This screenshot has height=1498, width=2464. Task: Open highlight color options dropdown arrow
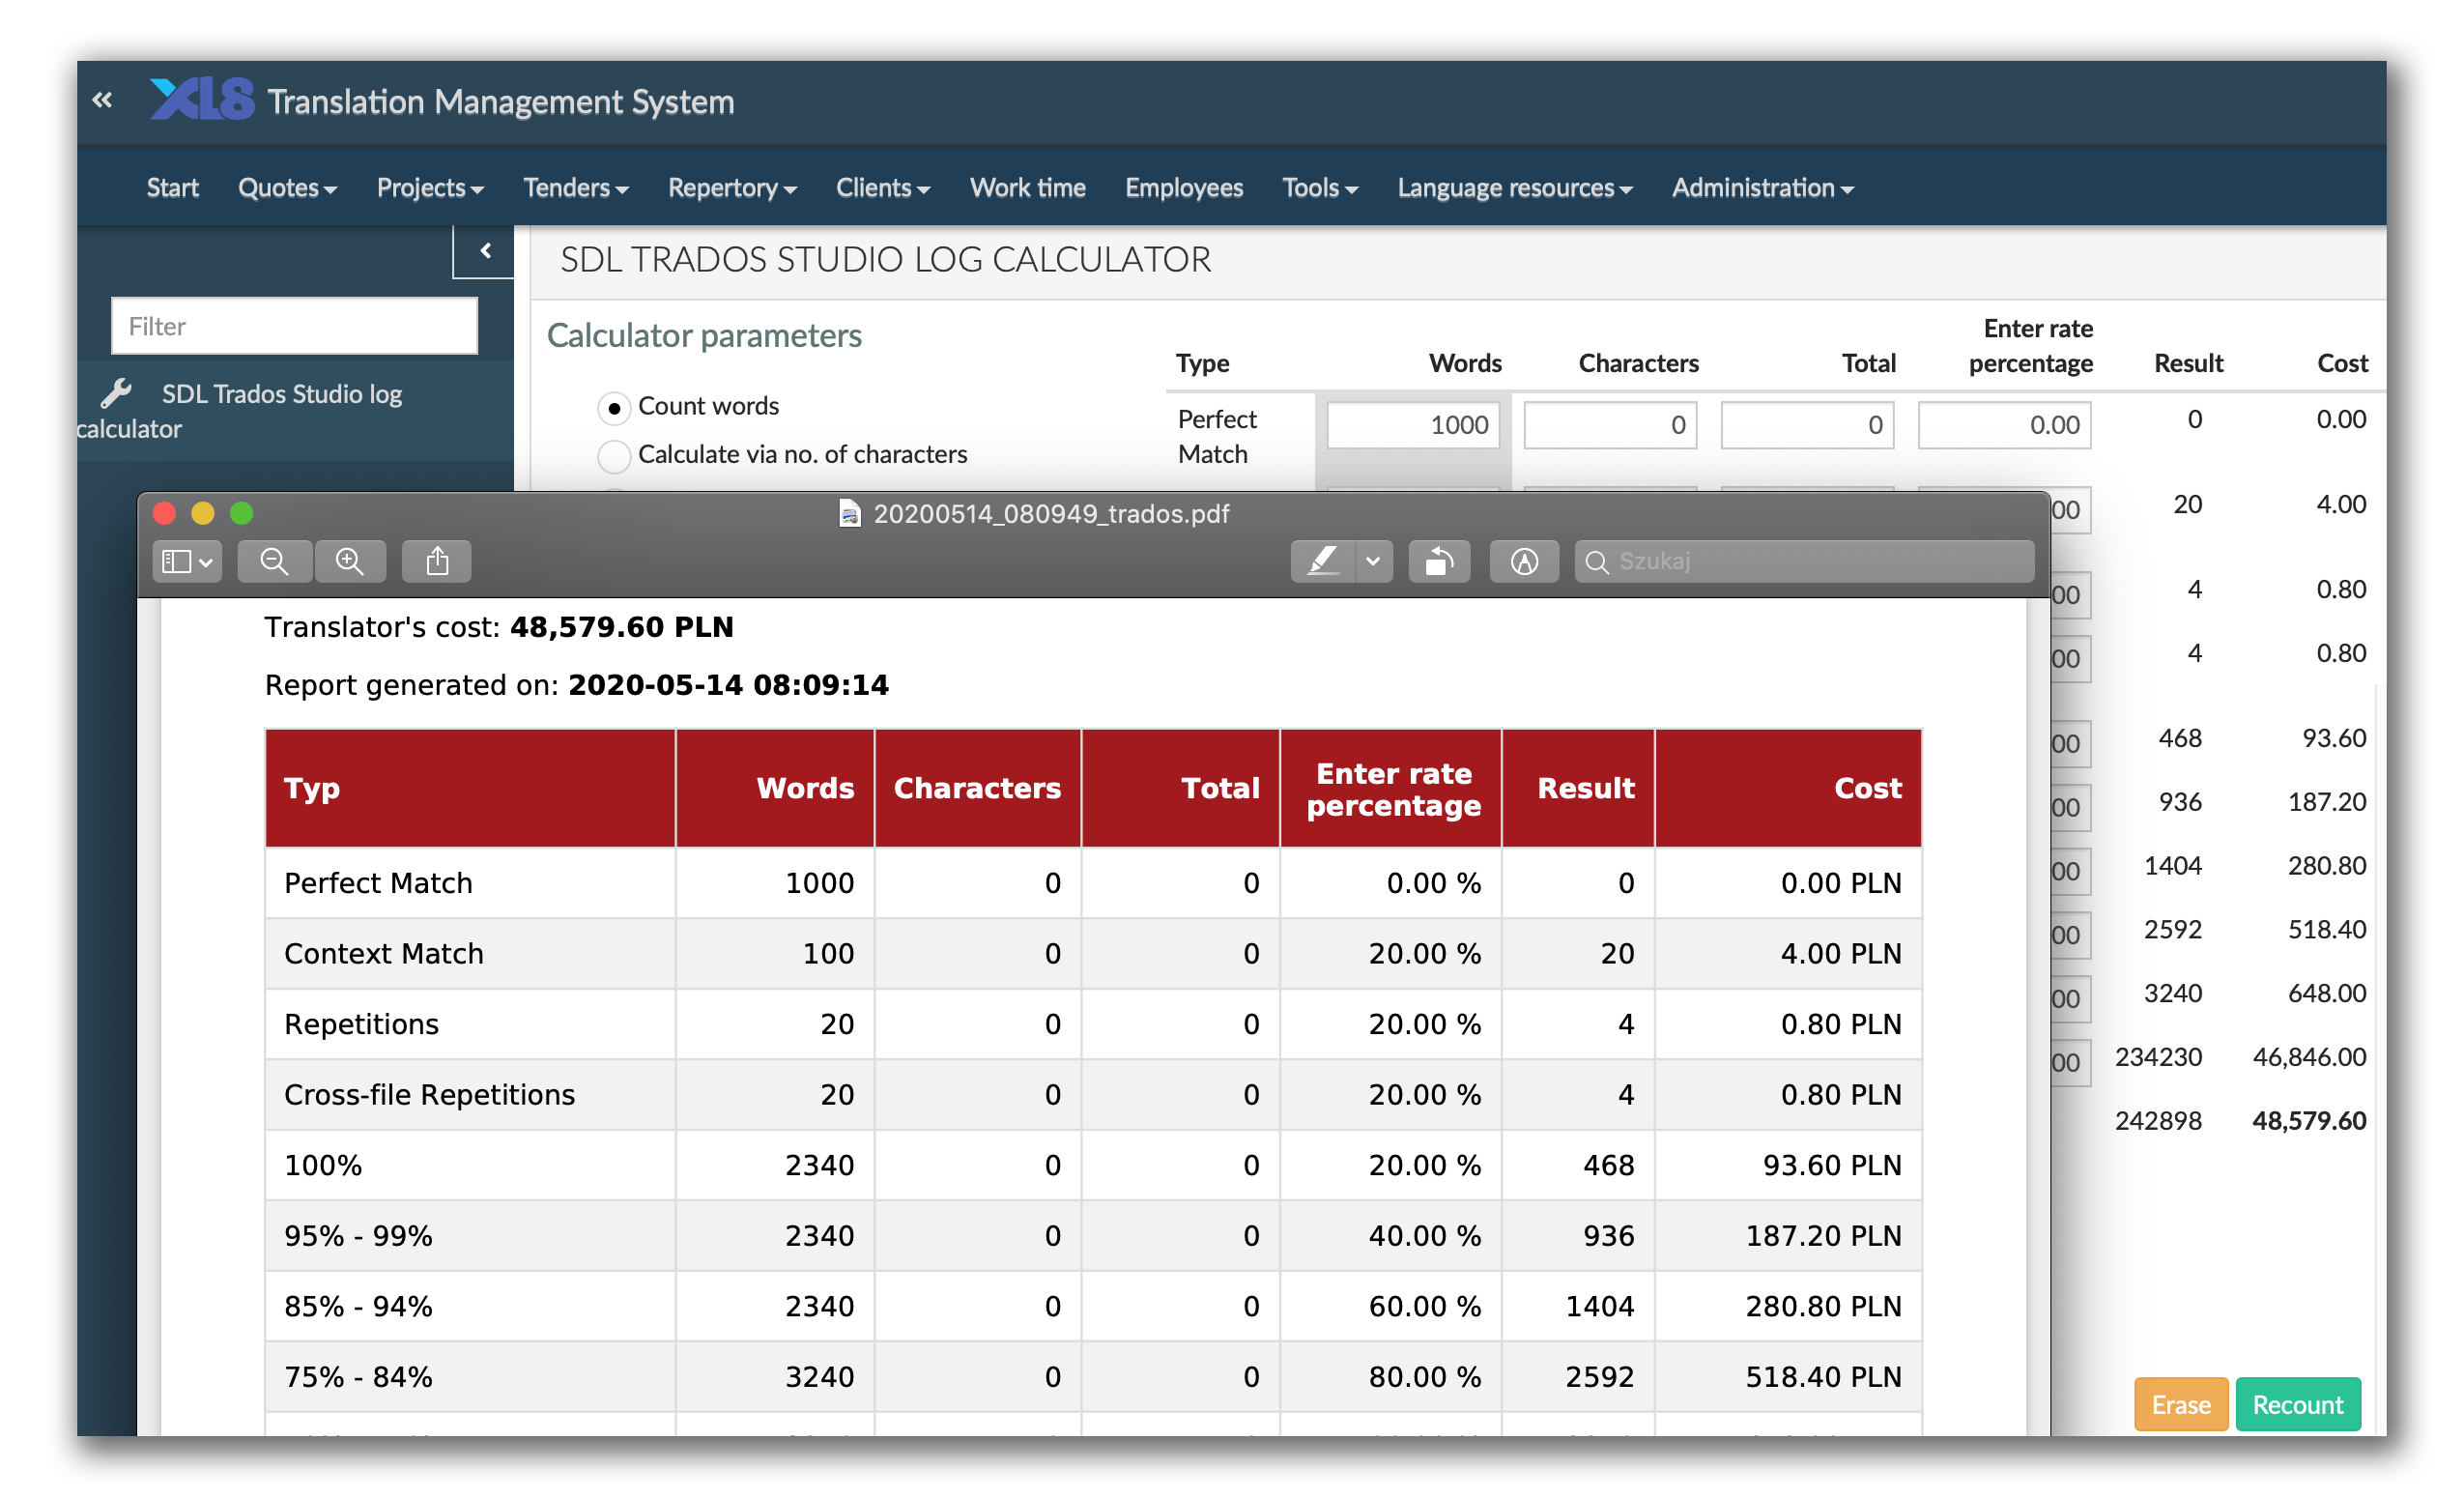click(1374, 562)
